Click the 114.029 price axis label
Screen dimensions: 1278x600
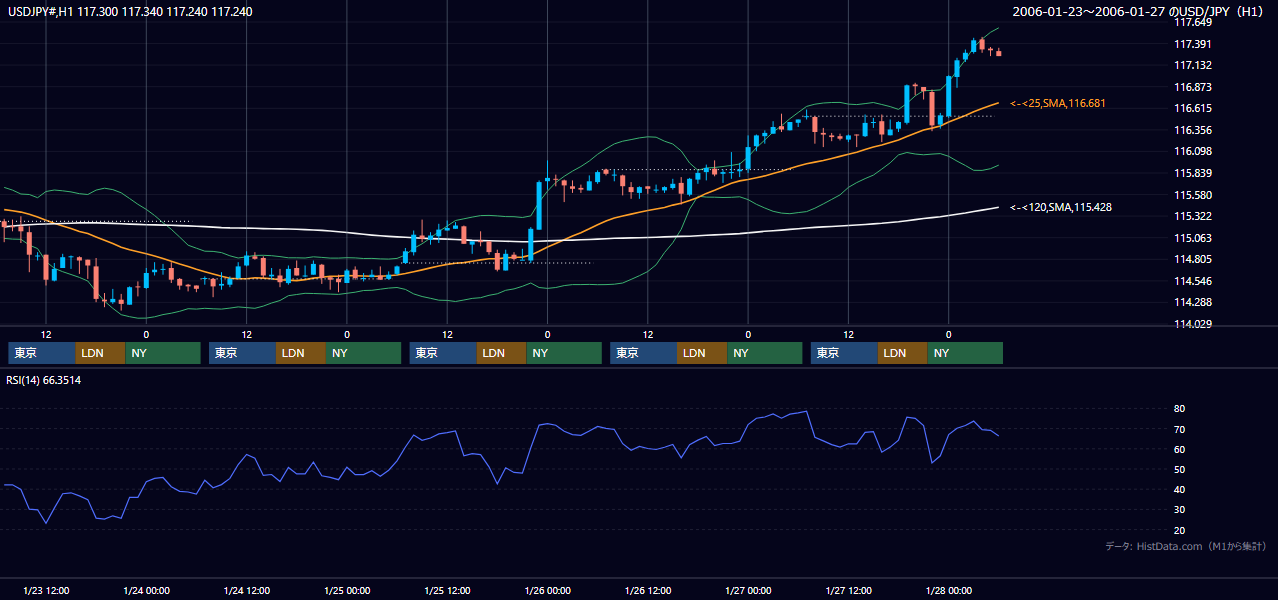coord(1193,324)
